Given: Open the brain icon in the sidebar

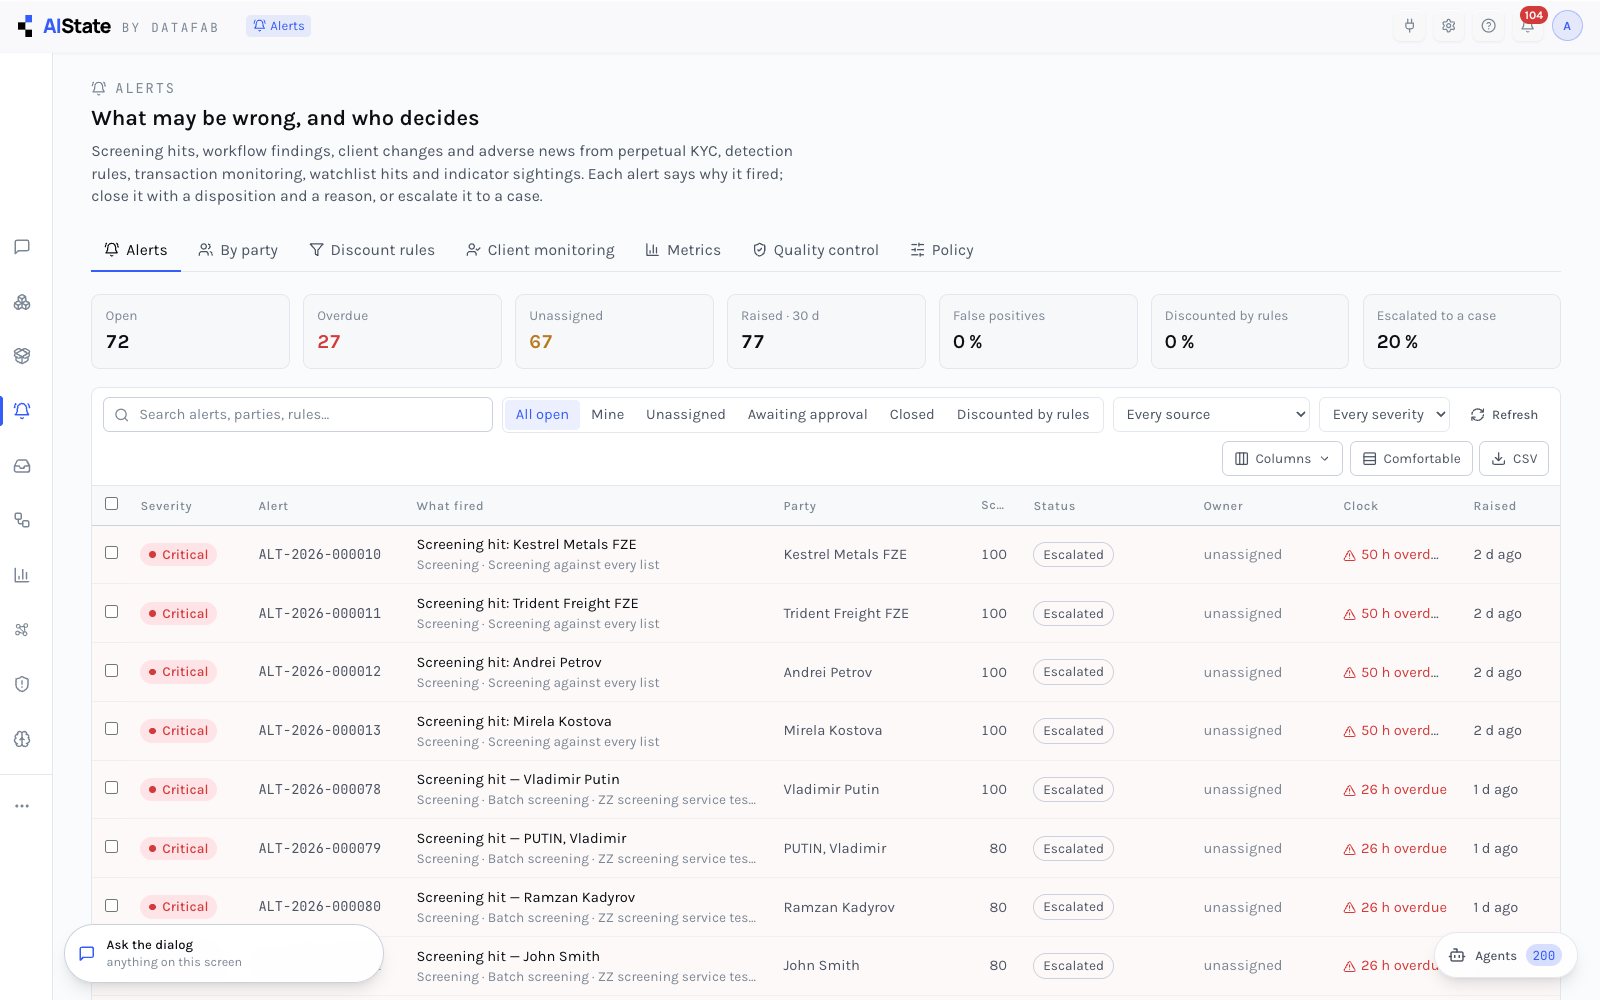Looking at the screenshot, I should point(22,739).
